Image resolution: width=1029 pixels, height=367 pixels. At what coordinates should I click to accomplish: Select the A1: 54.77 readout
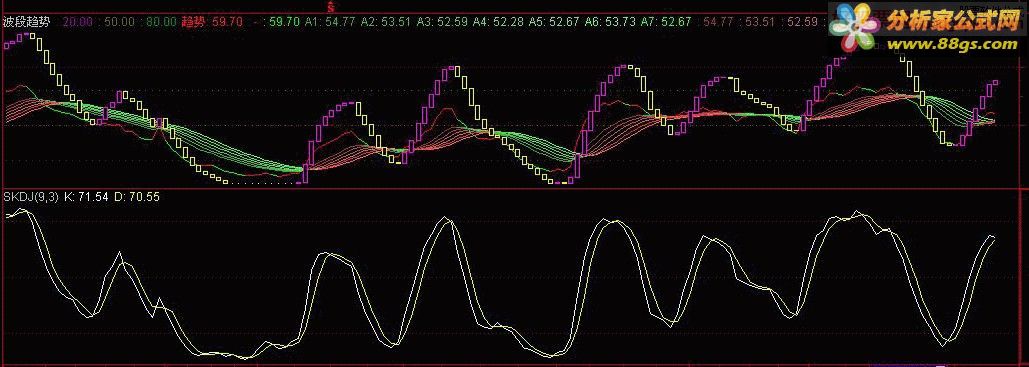(x=330, y=22)
